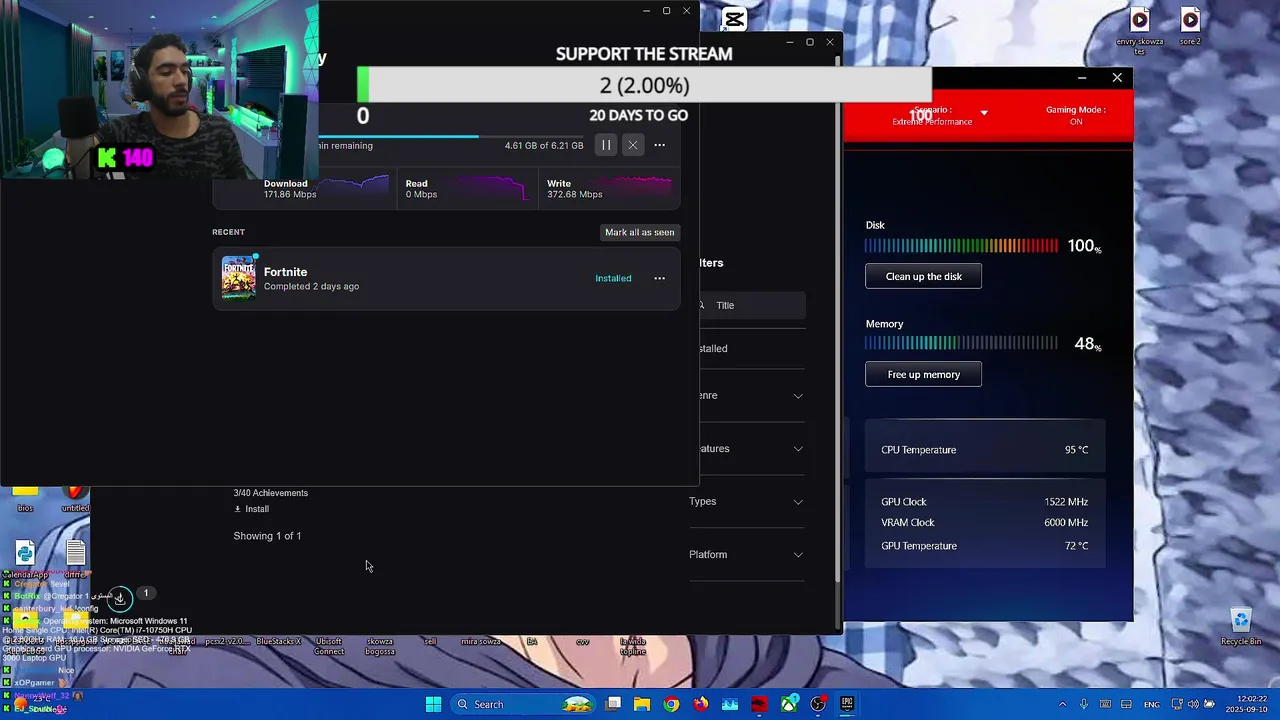Select the Fortnite recent download title
Image resolution: width=1280 pixels, height=720 pixels.
(x=285, y=272)
